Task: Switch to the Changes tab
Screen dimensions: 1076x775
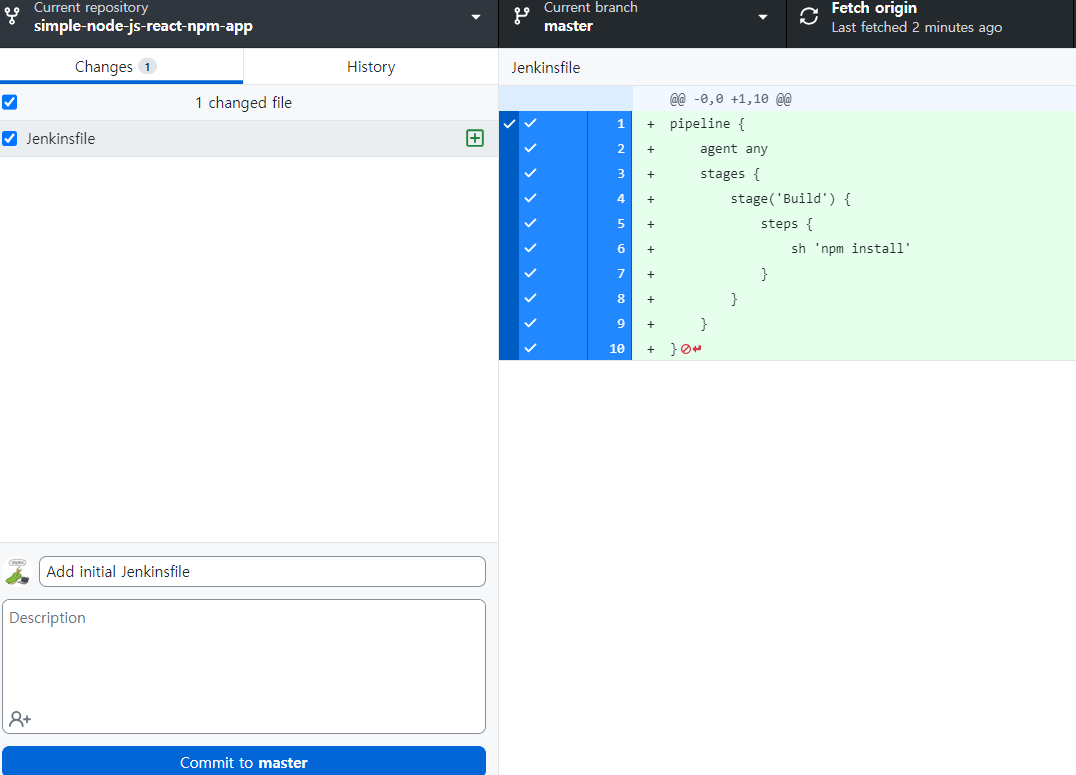Action: [121, 67]
